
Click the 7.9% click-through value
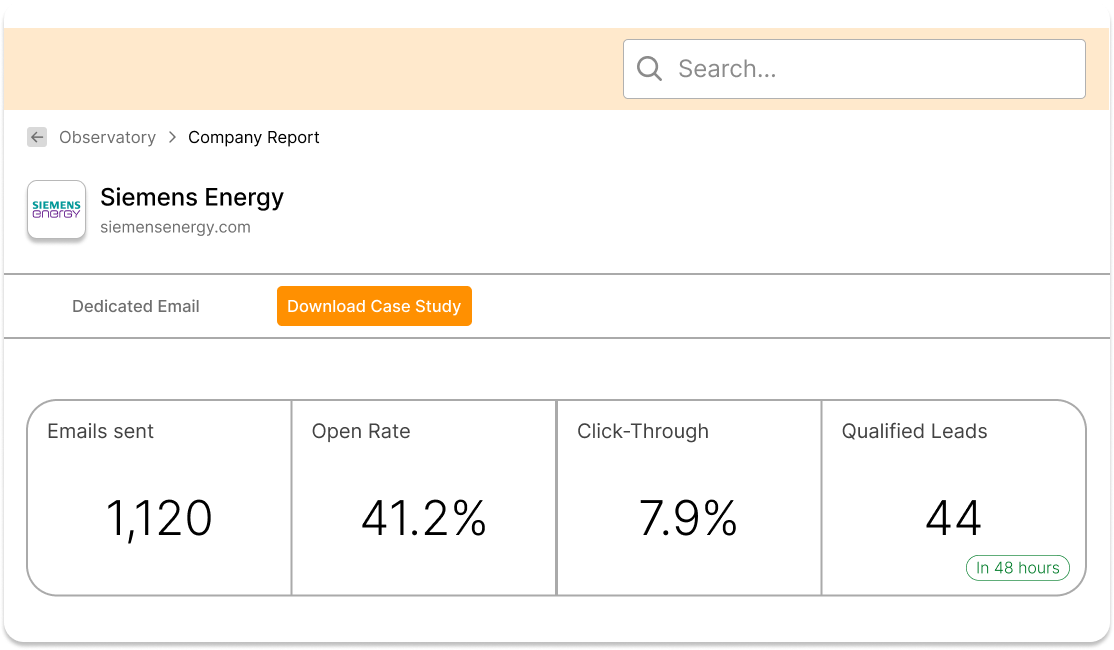pos(688,518)
